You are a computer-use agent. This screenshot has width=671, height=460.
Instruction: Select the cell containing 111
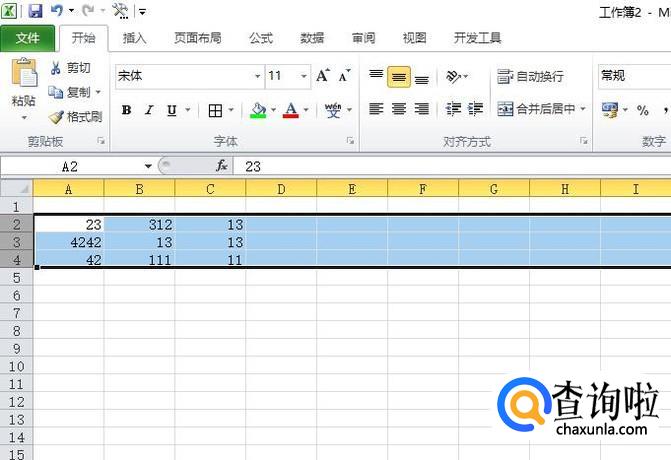click(140, 260)
